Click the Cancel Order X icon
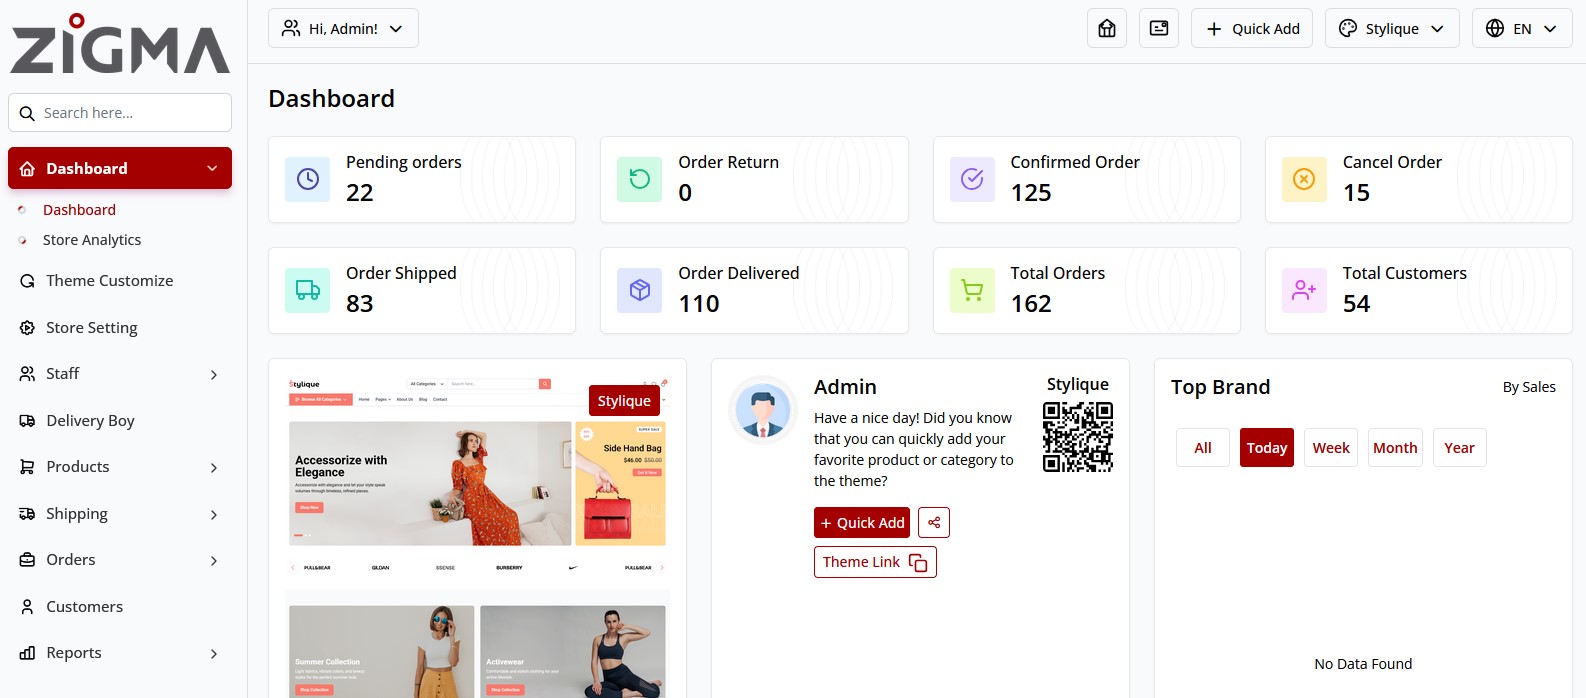1586x698 pixels. click(x=1304, y=180)
